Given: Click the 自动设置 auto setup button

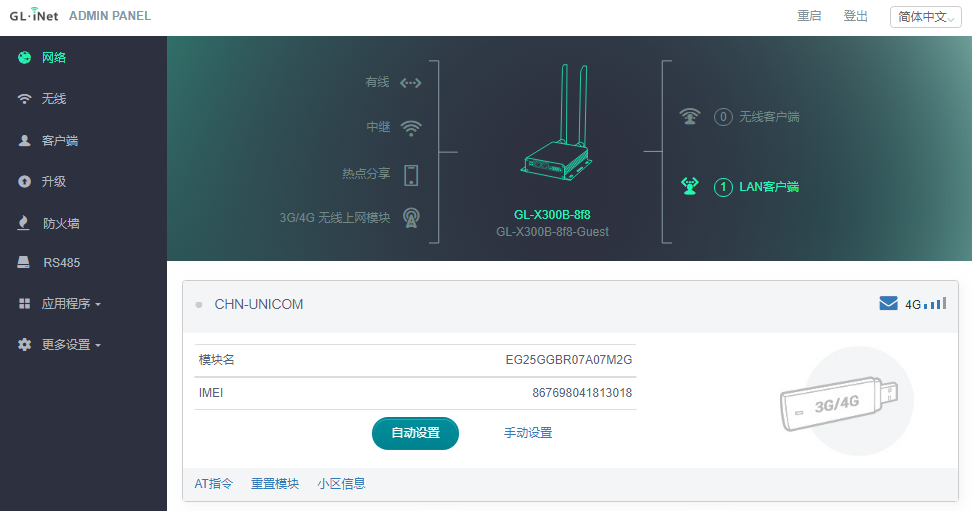Looking at the screenshot, I should click(x=415, y=433).
